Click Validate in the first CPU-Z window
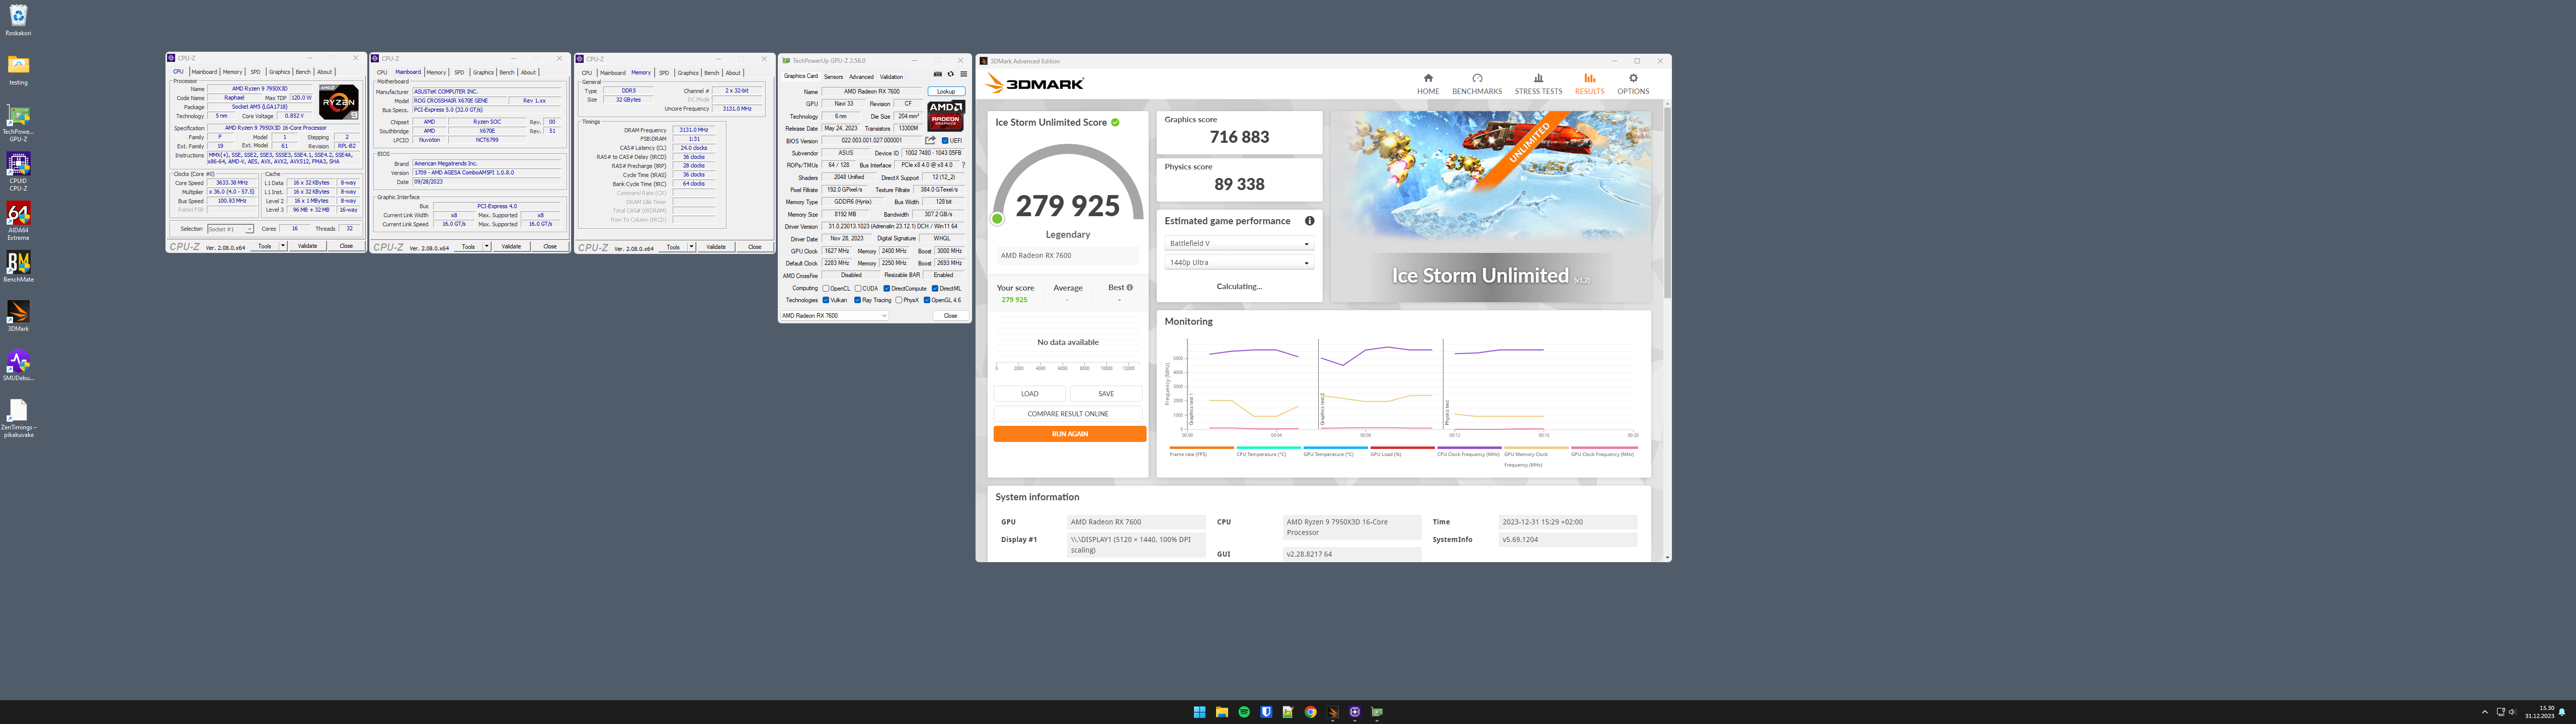2576x724 pixels. 308,246
